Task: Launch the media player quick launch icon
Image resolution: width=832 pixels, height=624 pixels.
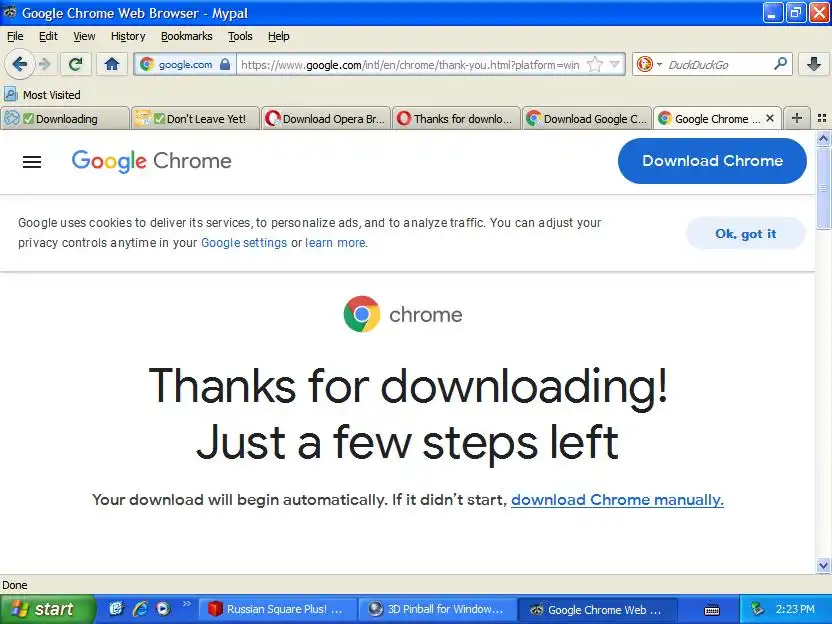Action: click(x=163, y=609)
